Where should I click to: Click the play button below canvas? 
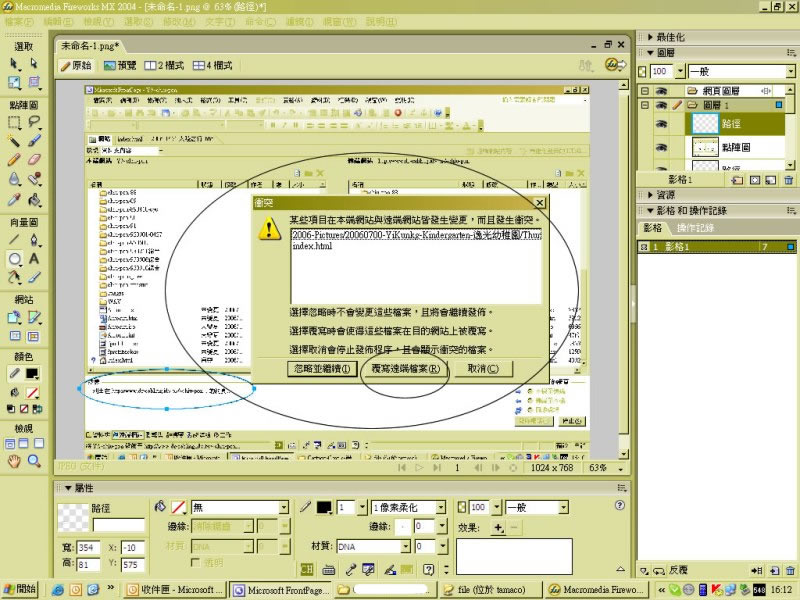419,467
